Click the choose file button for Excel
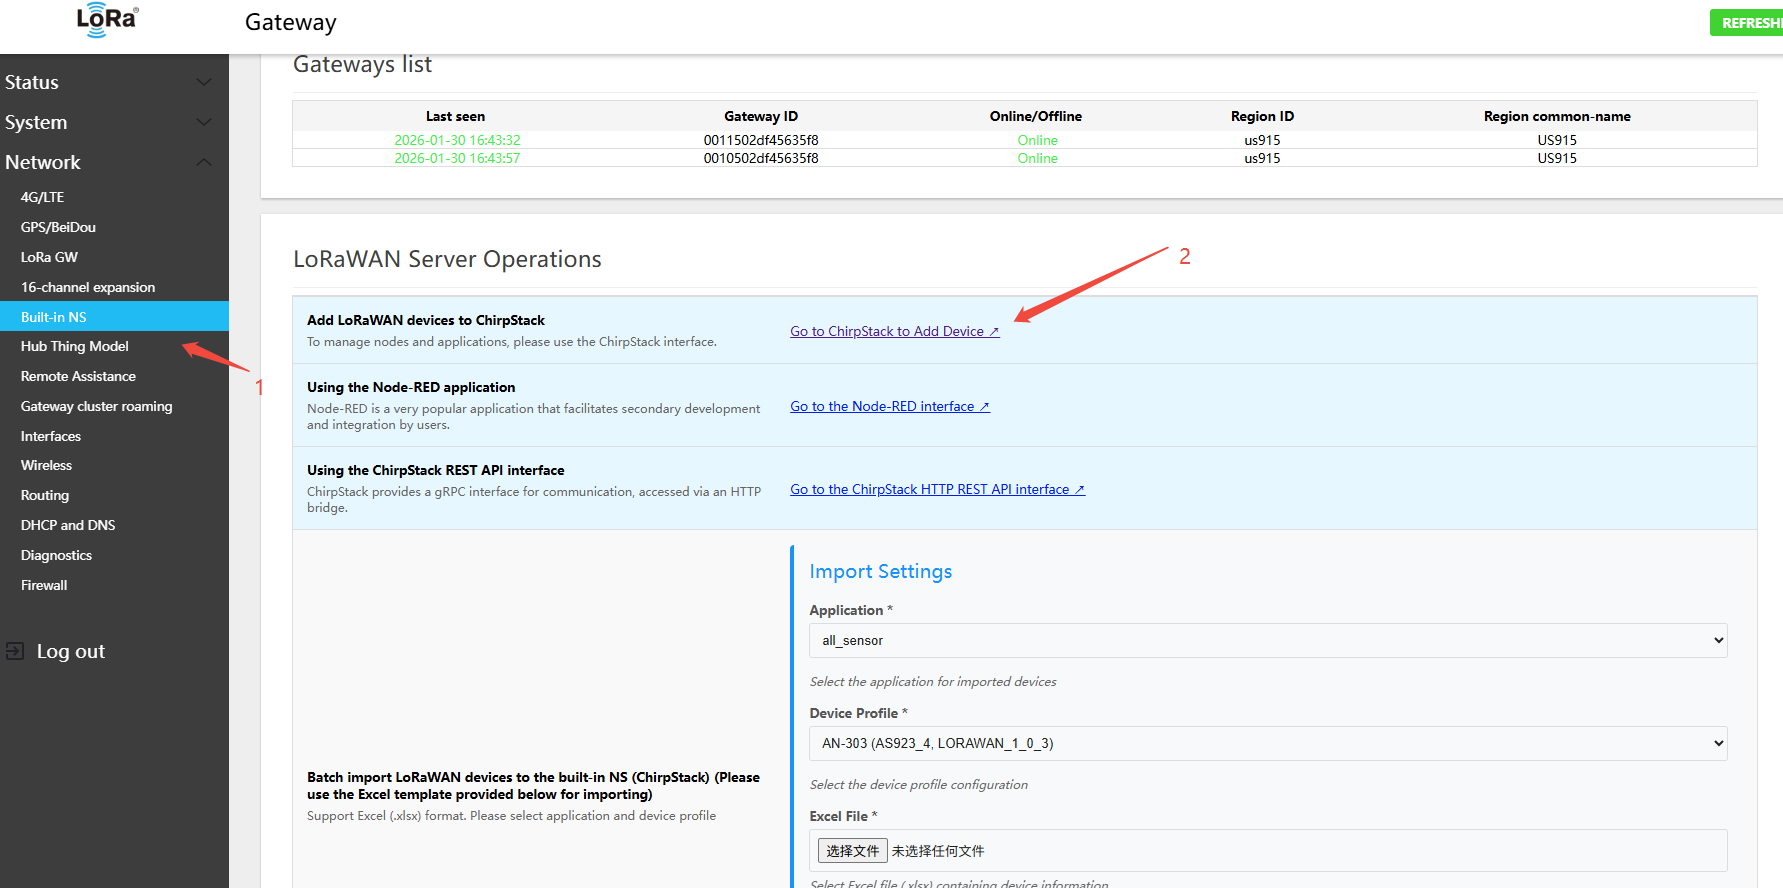This screenshot has width=1783, height=888. click(x=852, y=851)
